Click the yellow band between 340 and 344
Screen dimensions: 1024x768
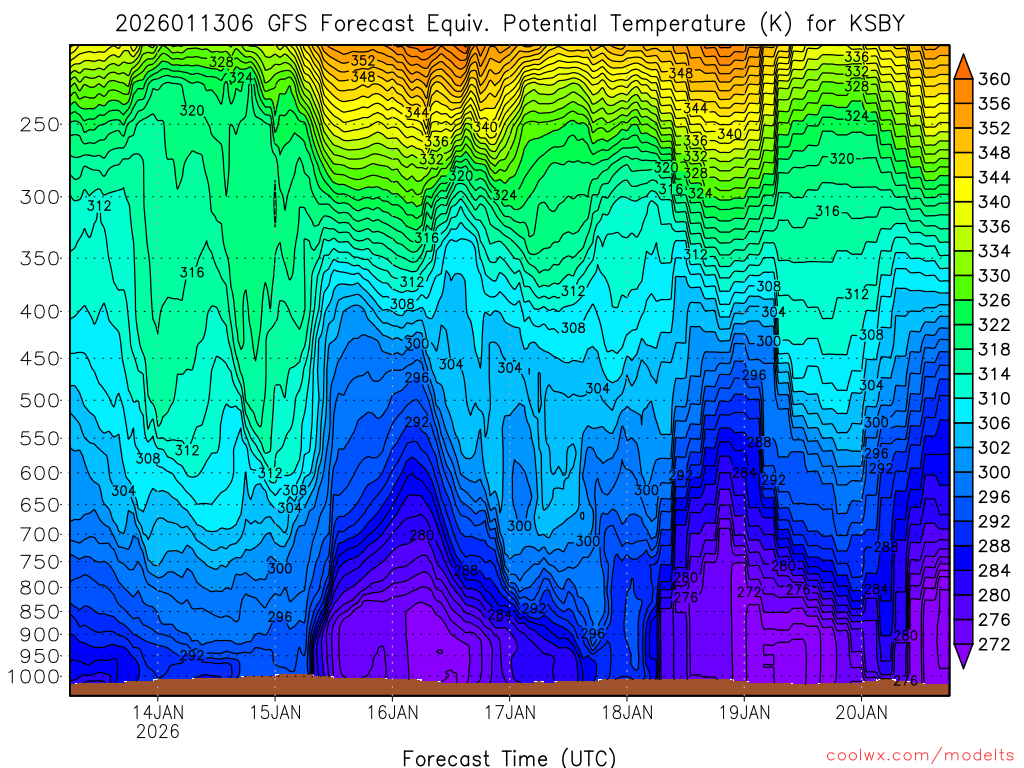pos(963,190)
